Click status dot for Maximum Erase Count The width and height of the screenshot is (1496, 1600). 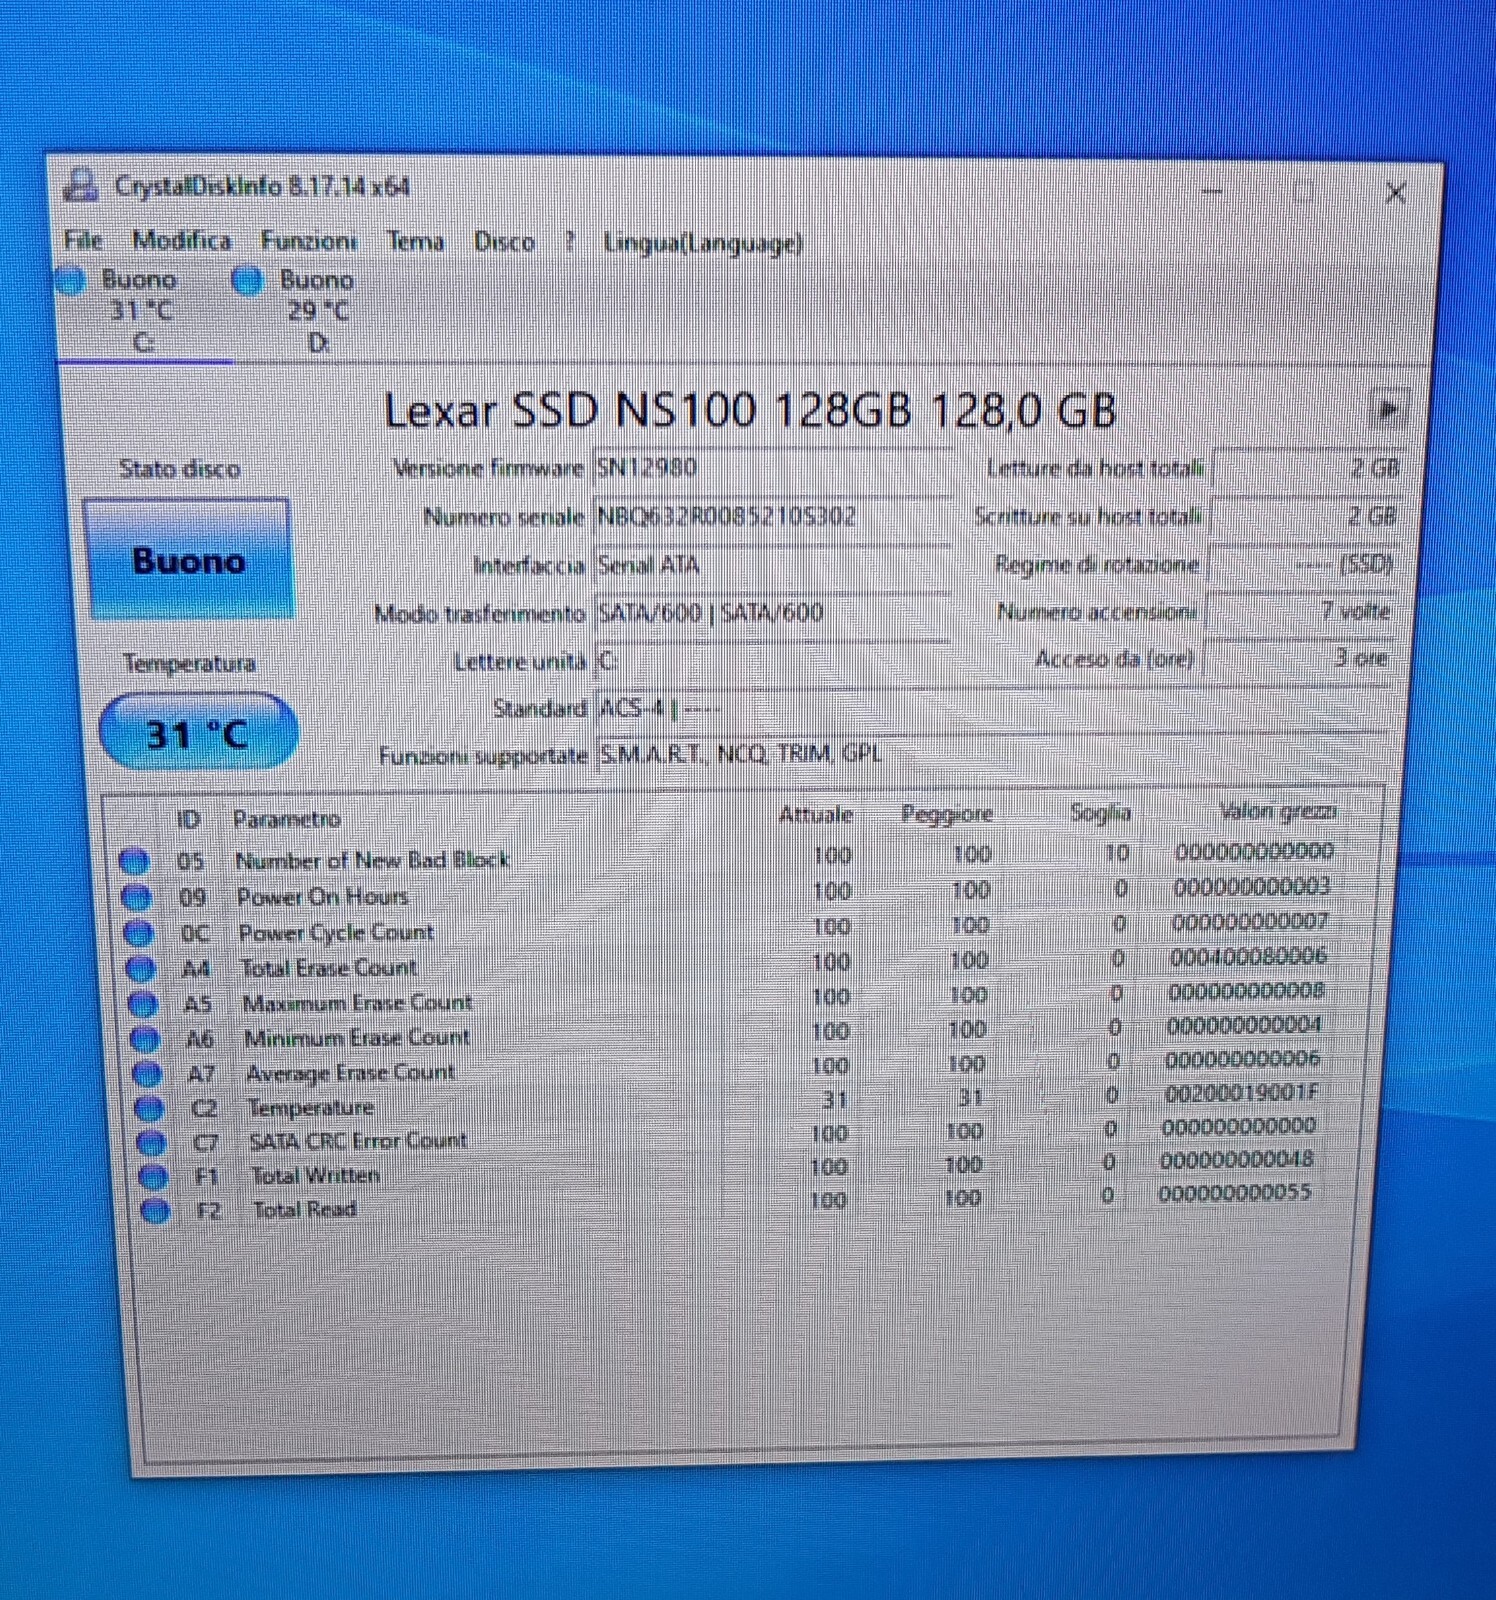(143, 1003)
